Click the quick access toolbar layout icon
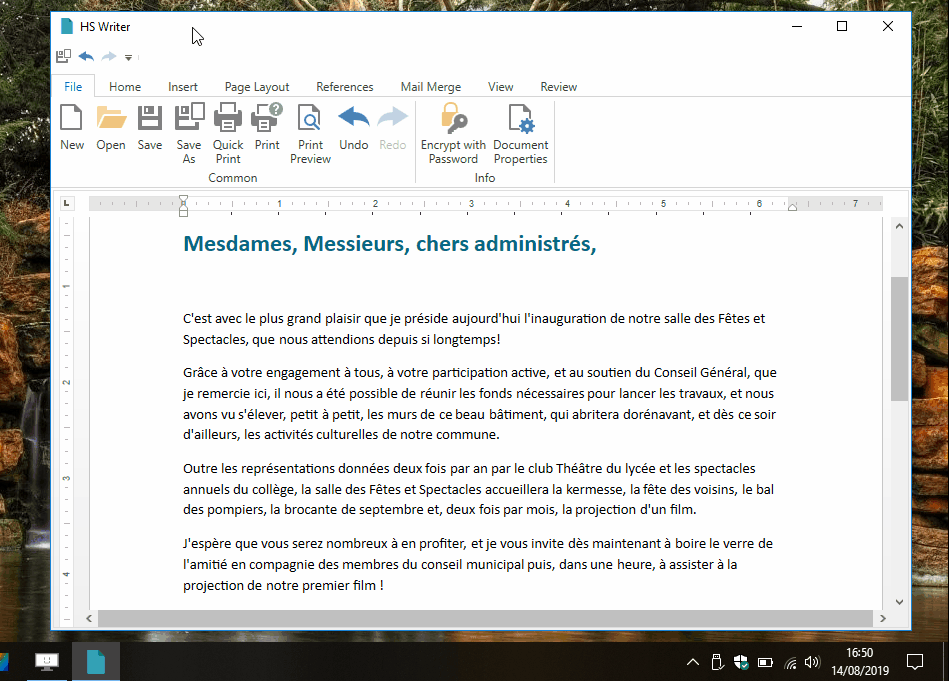The height and width of the screenshot is (681, 949). [64, 56]
